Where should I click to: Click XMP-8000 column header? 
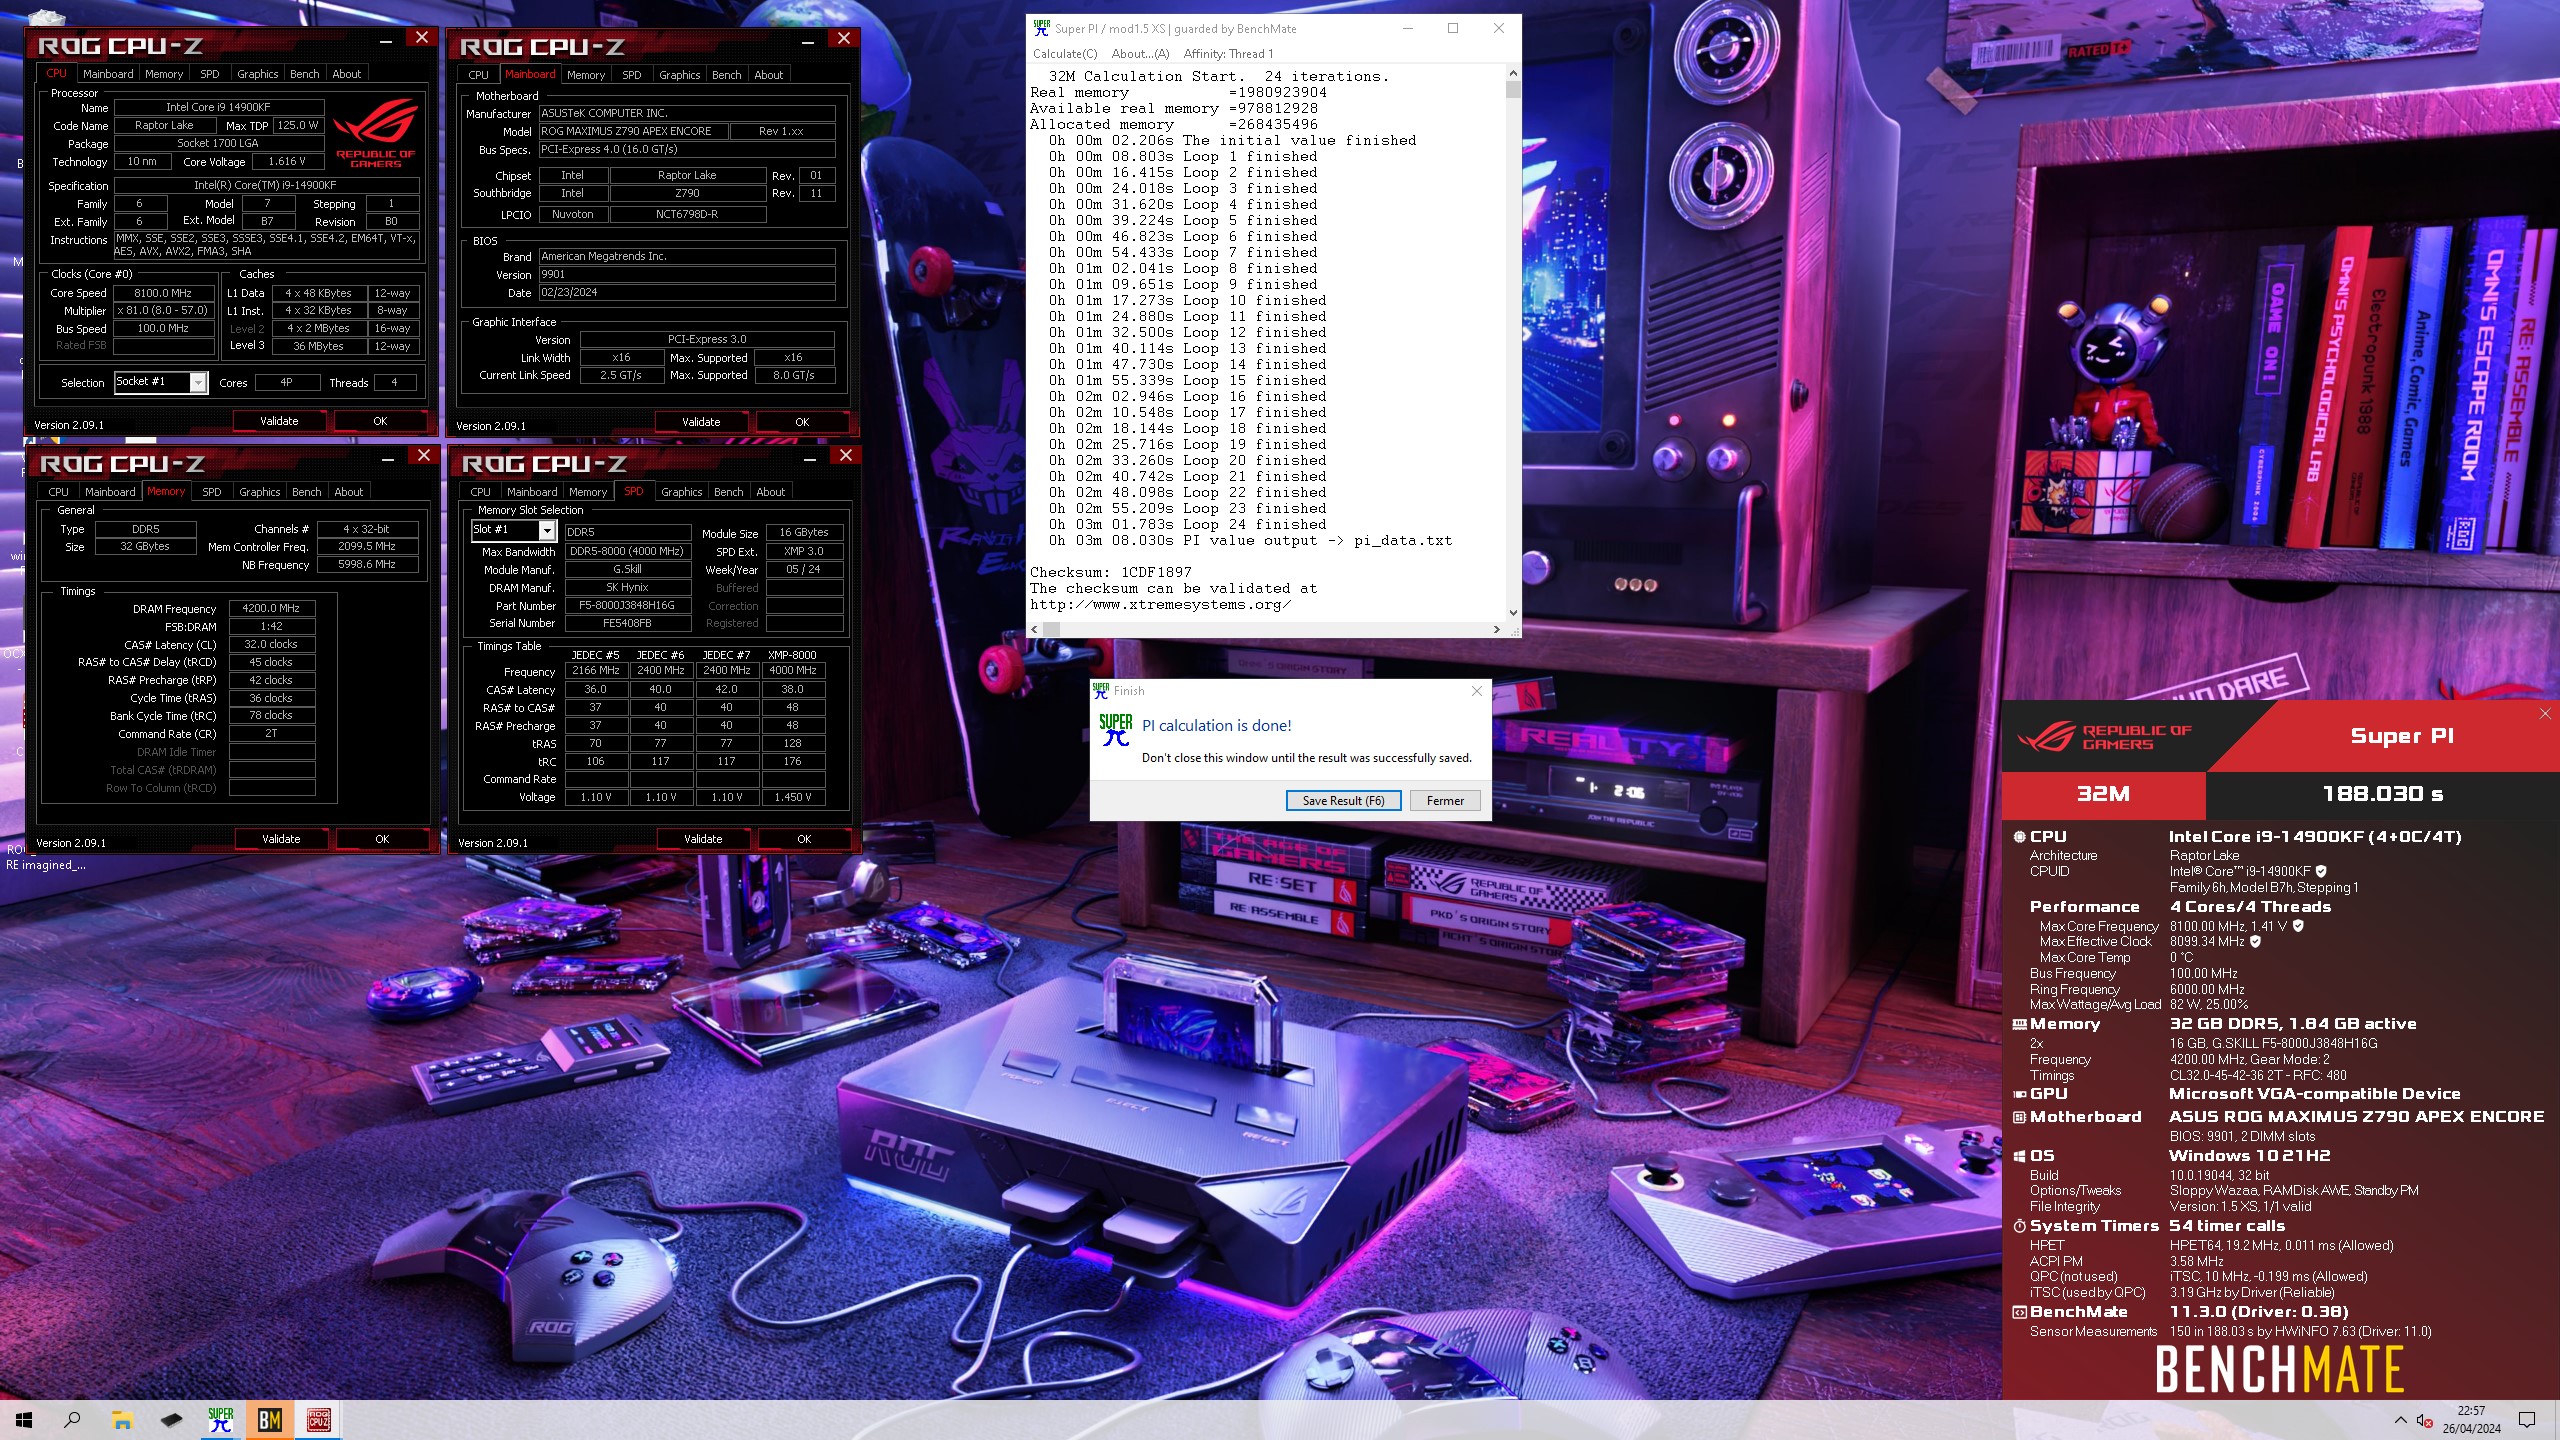tap(792, 655)
